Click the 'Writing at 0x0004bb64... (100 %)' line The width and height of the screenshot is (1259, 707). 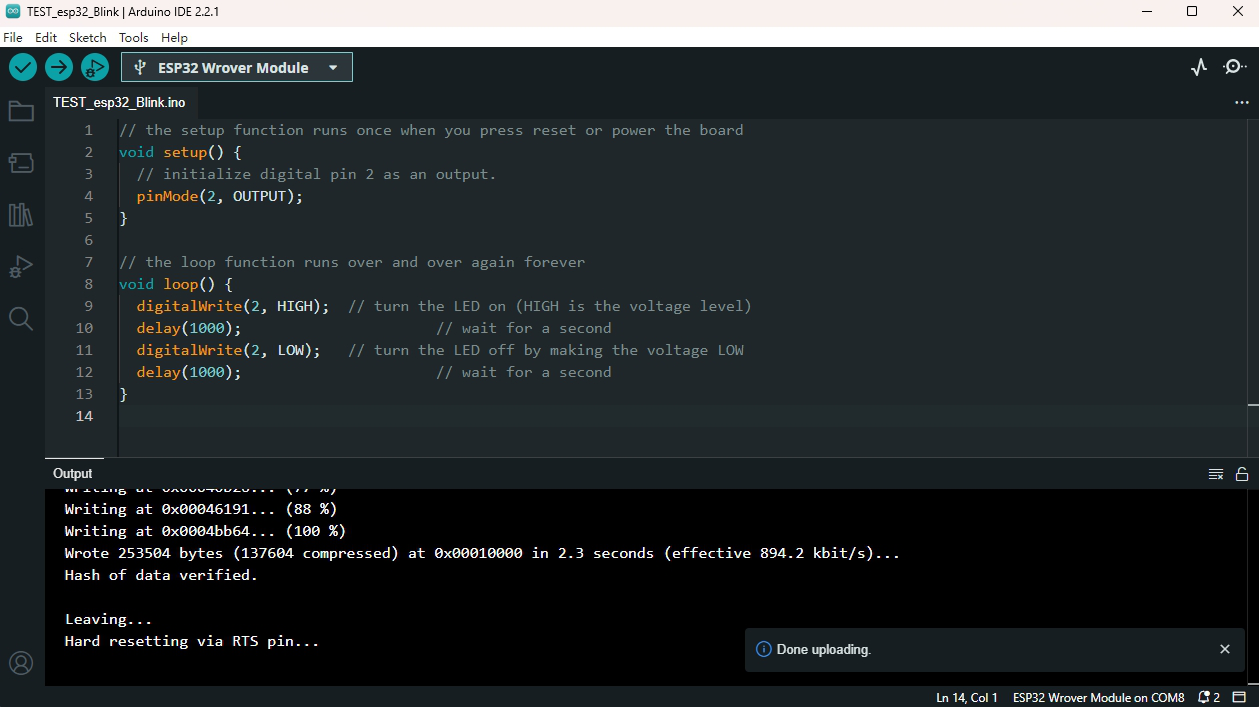point(205,531)
